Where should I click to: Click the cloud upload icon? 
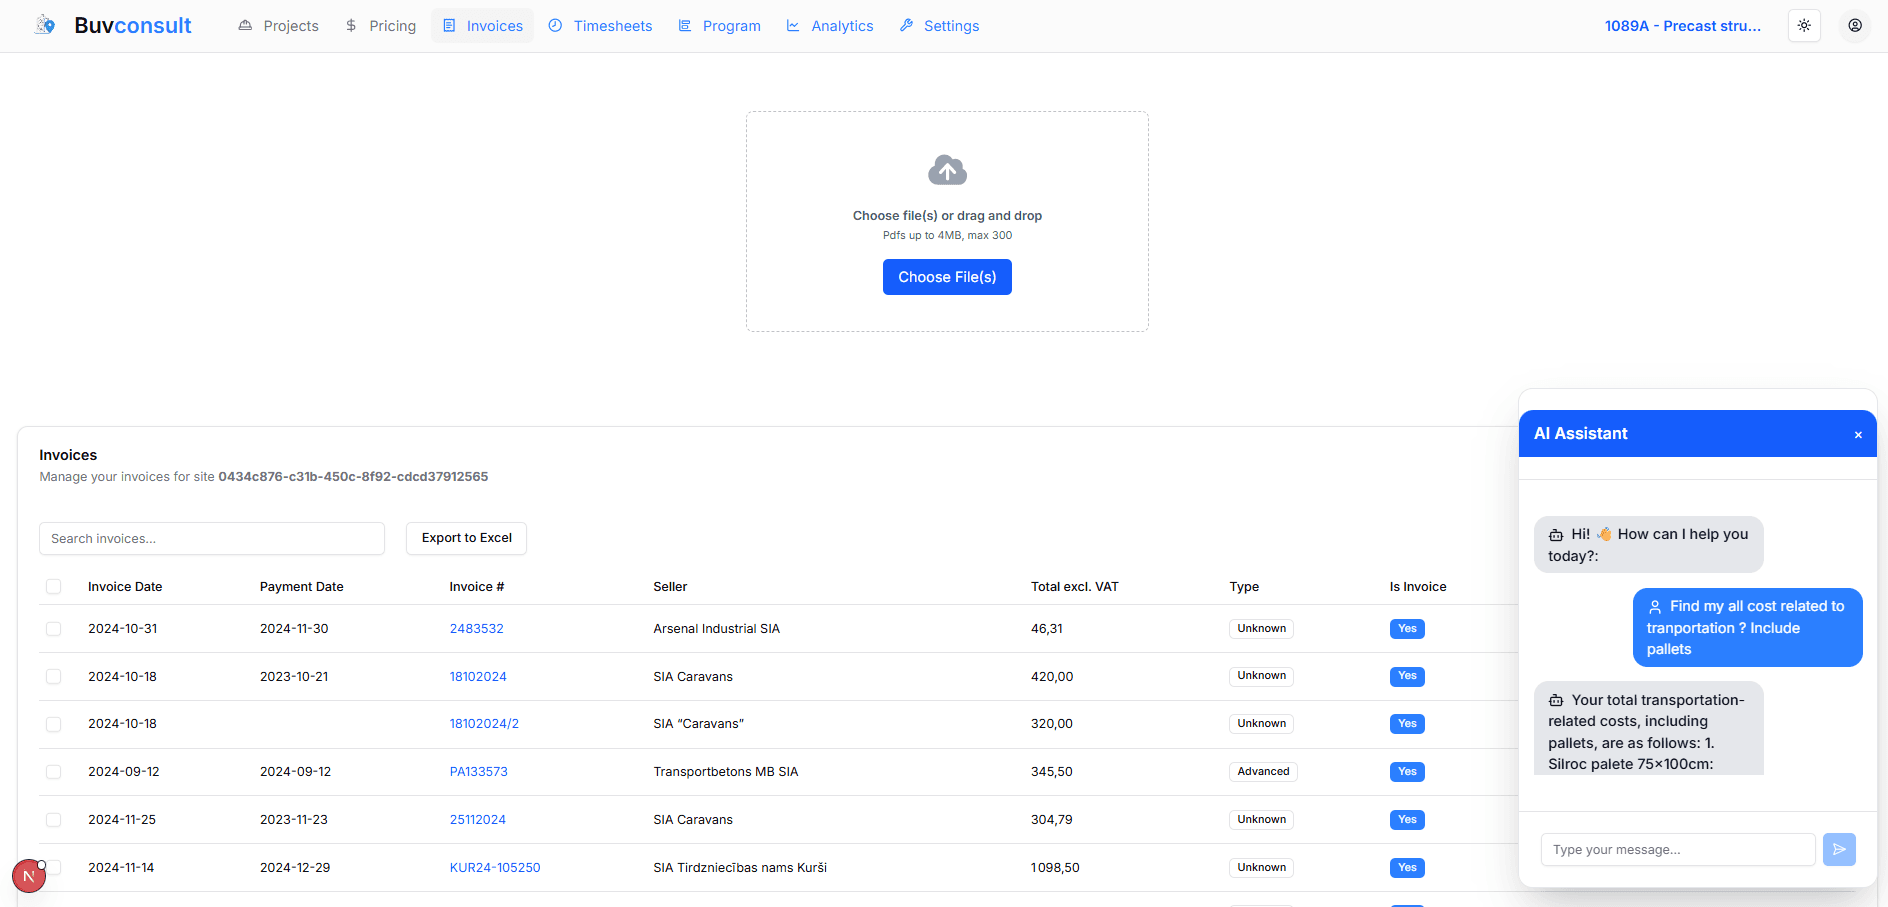coord(947,170)
